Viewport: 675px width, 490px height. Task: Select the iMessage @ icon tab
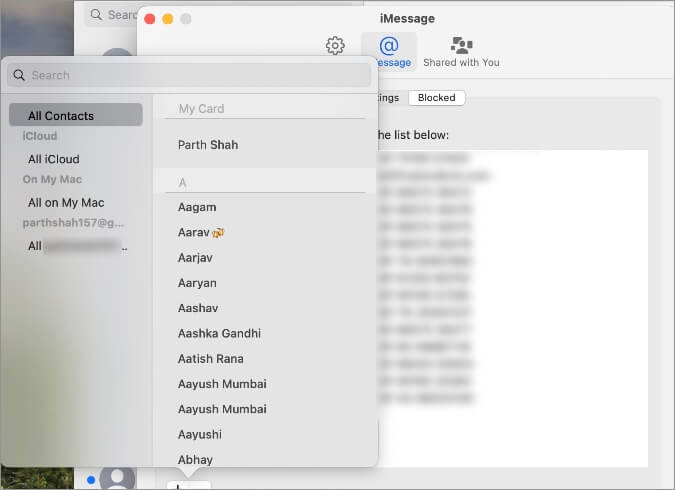click(389, 51)
